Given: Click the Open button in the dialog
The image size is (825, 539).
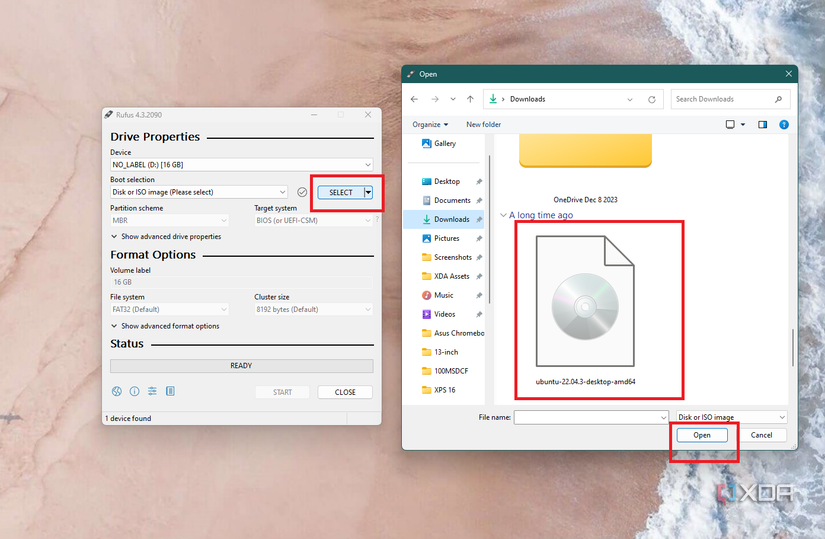Looking at the screenshot, I should (702, 435).
